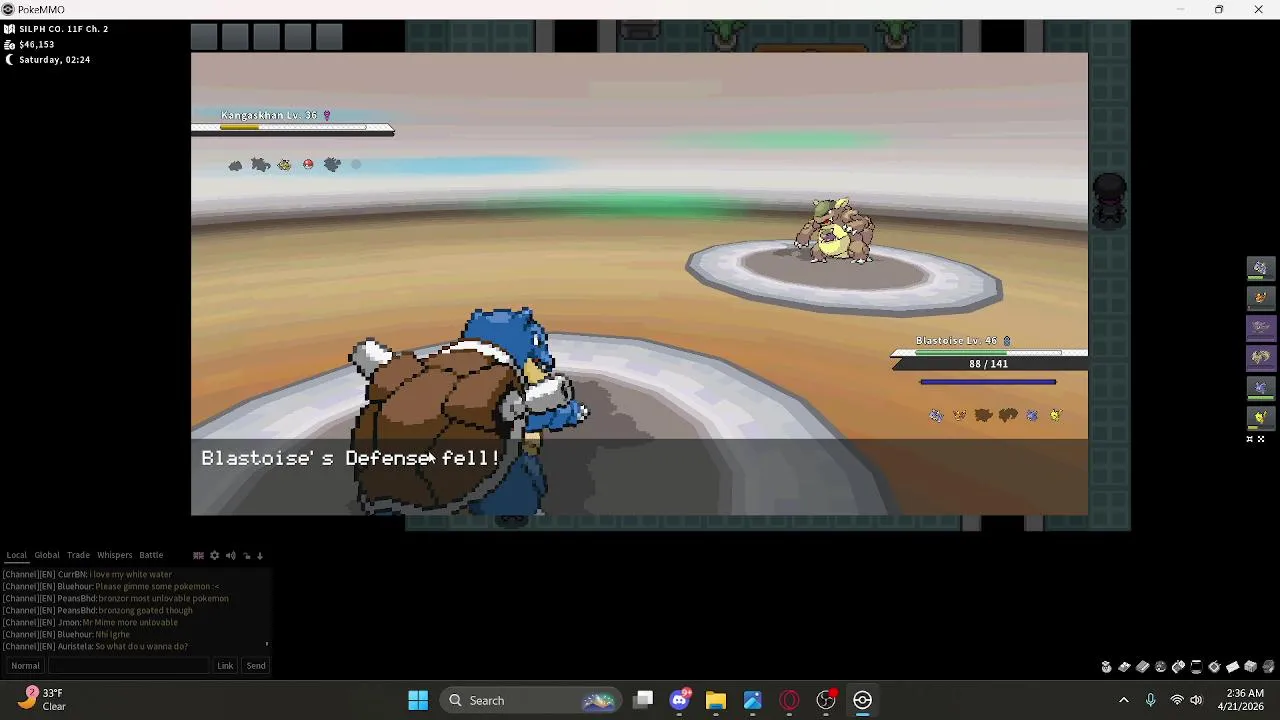Jump to newest chat with down arrow
The height and width of the screenshot is (720, 1280).
[x=260, y=555]
